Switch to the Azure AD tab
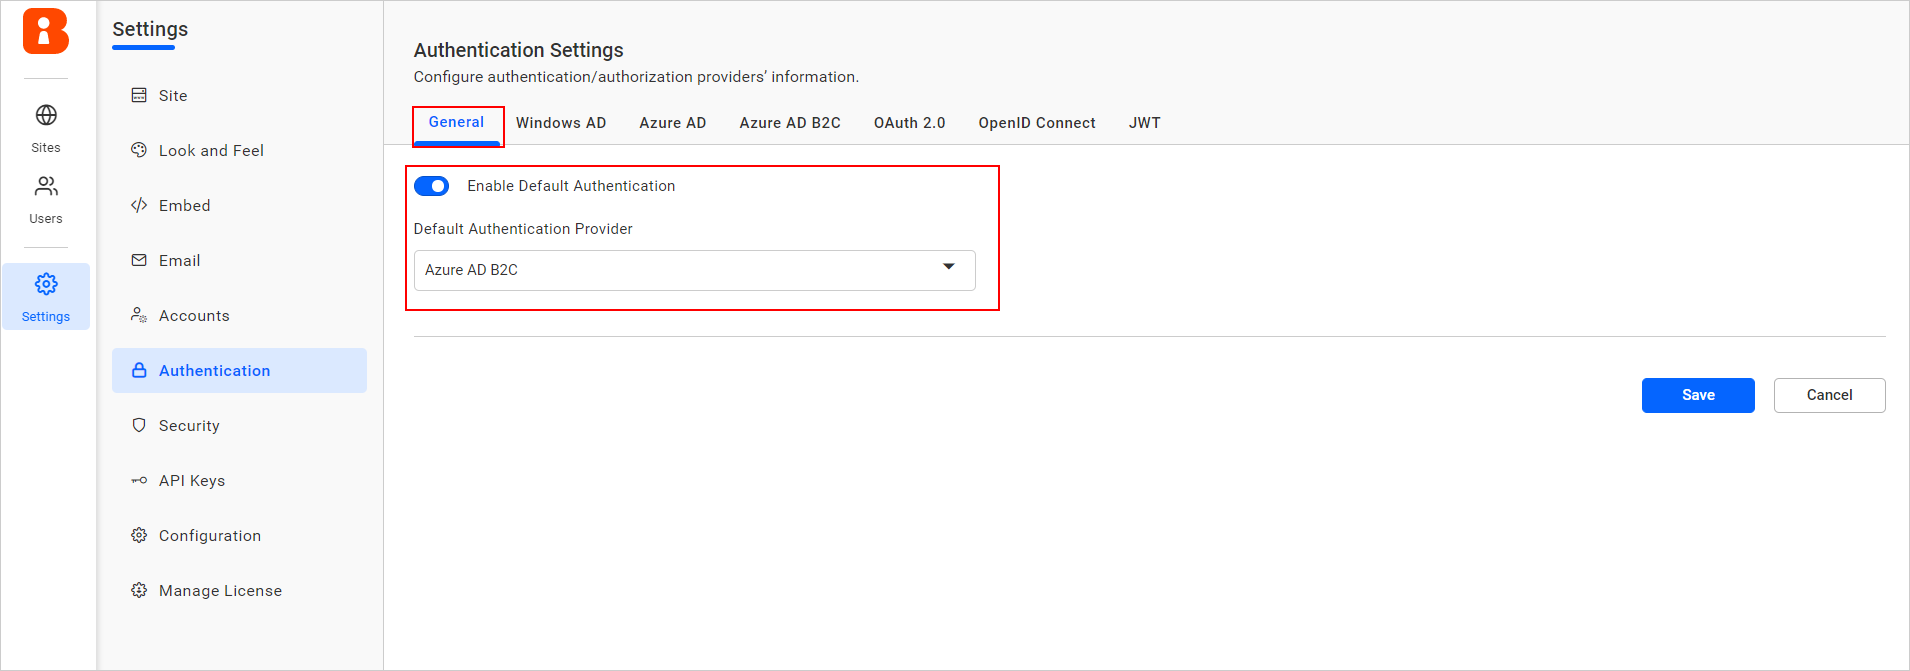 coord(673,123)
